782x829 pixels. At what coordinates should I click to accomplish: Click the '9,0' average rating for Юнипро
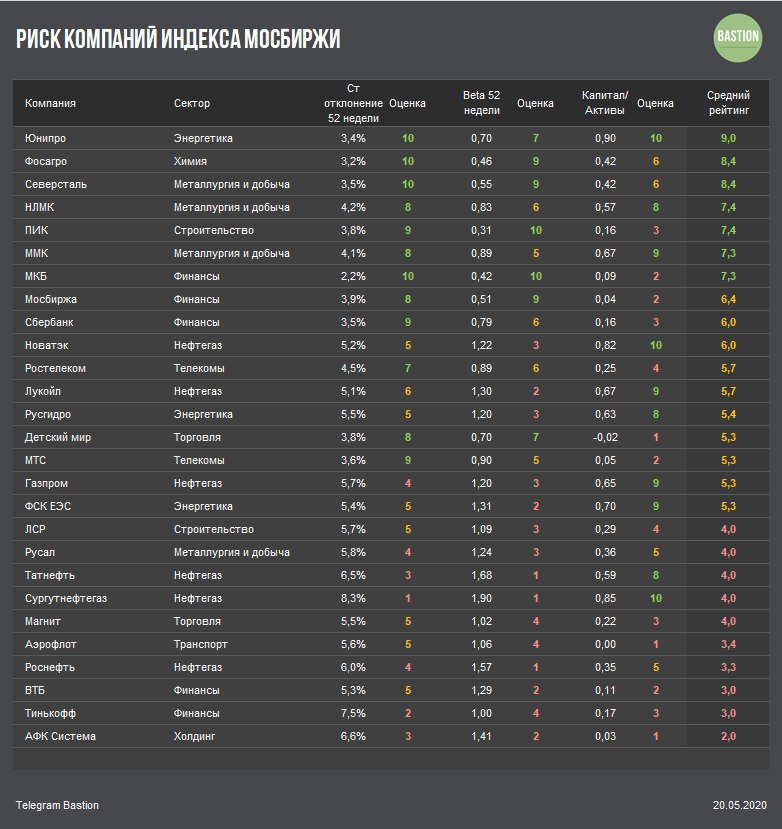pyautogui.click(x=729, y=139)
